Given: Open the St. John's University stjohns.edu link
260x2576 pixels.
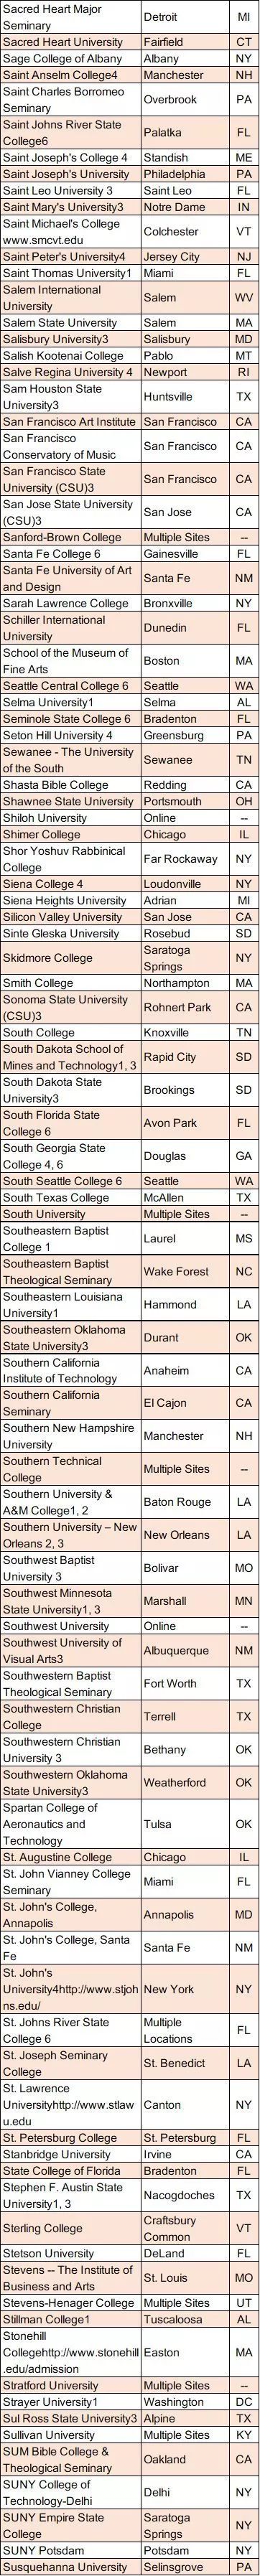Looking at the screenshot, I should (70, 1989).
